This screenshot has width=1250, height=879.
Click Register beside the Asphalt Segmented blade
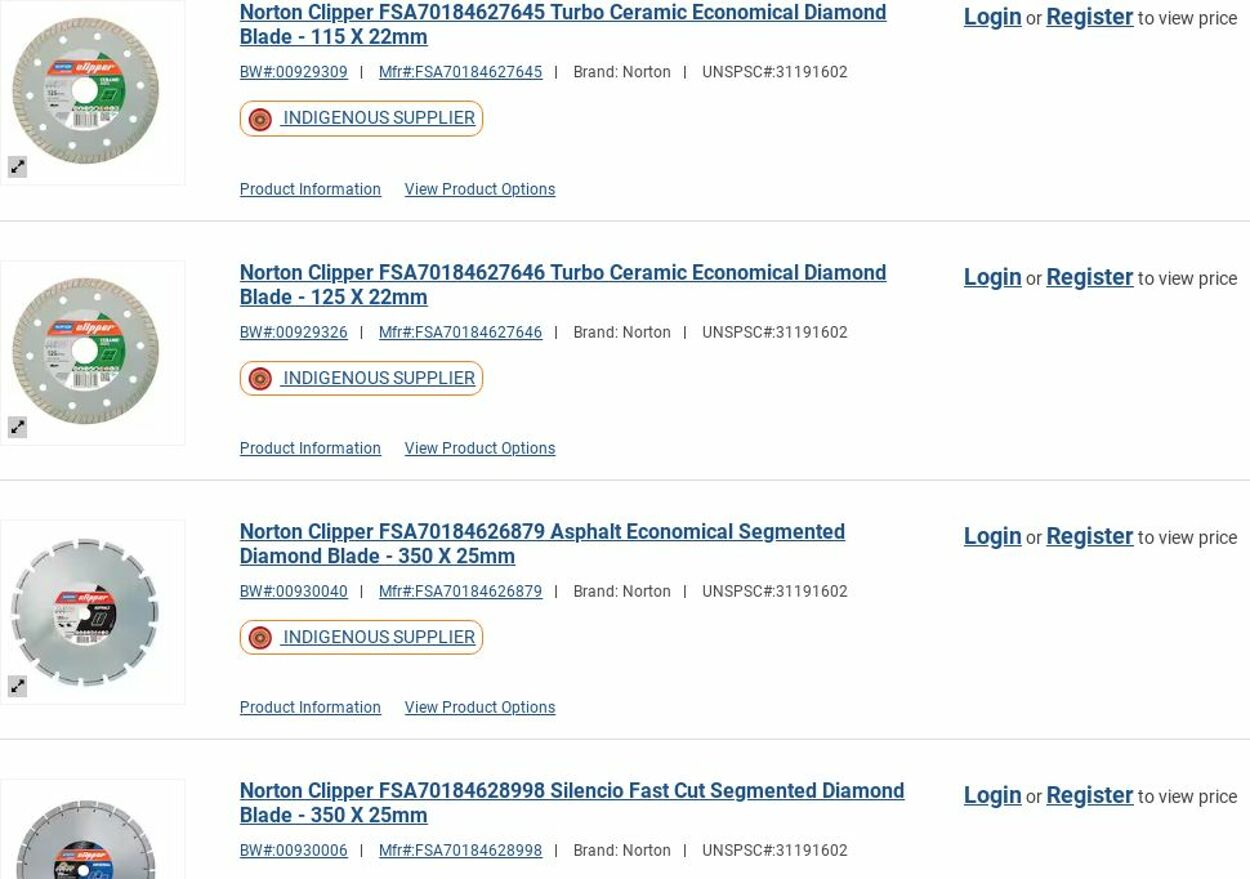(x=1089, y=536)
